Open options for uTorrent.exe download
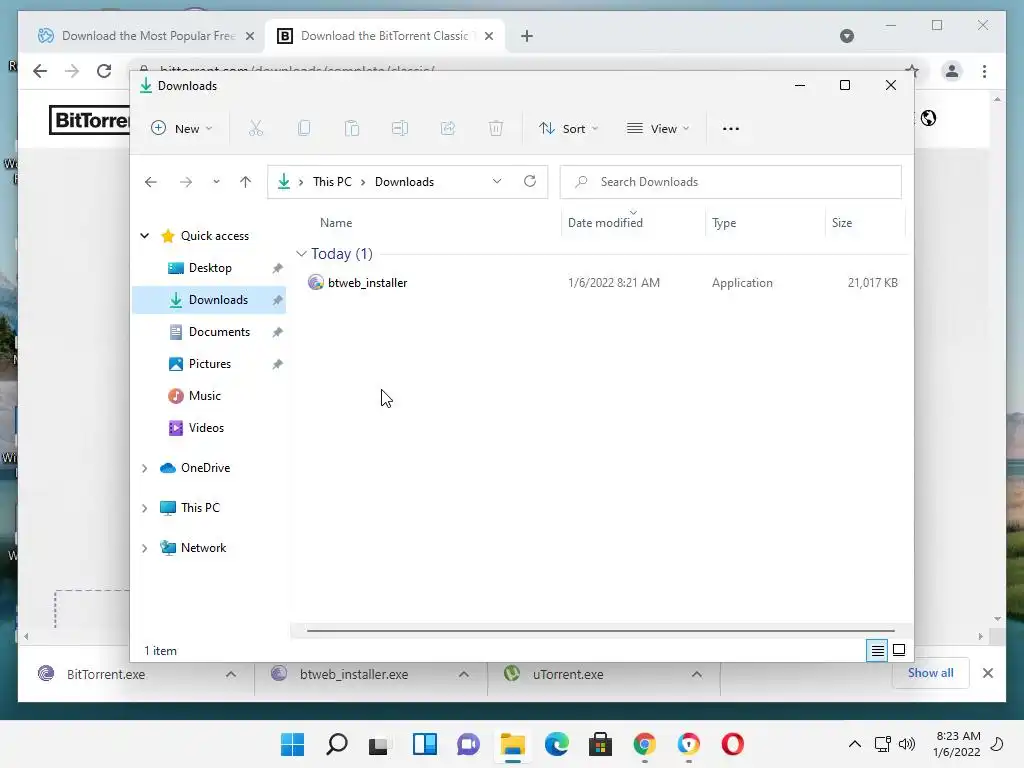This screenshot has height=768, width=1024. pyautogui.click(x=697, y=674)
